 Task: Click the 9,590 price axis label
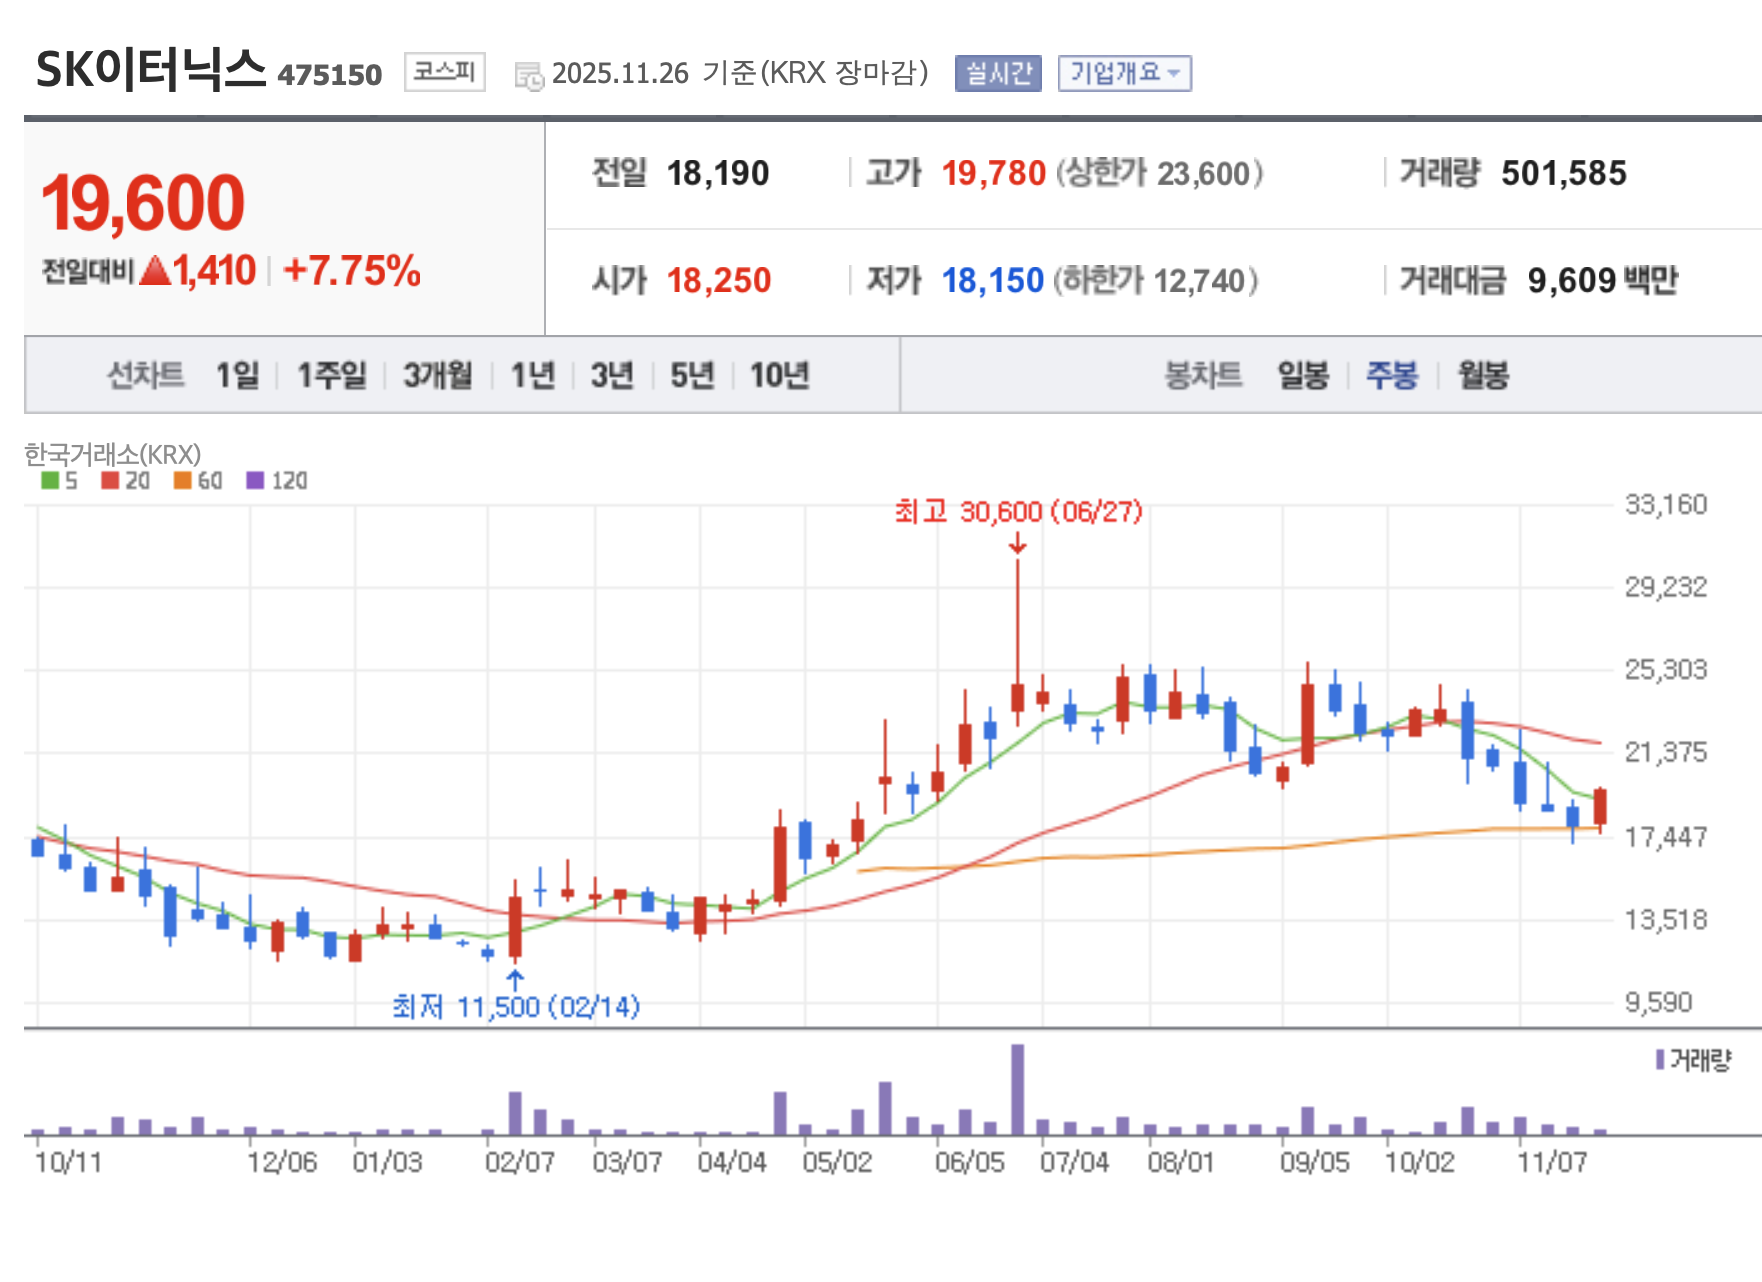pos(1659,1002)
